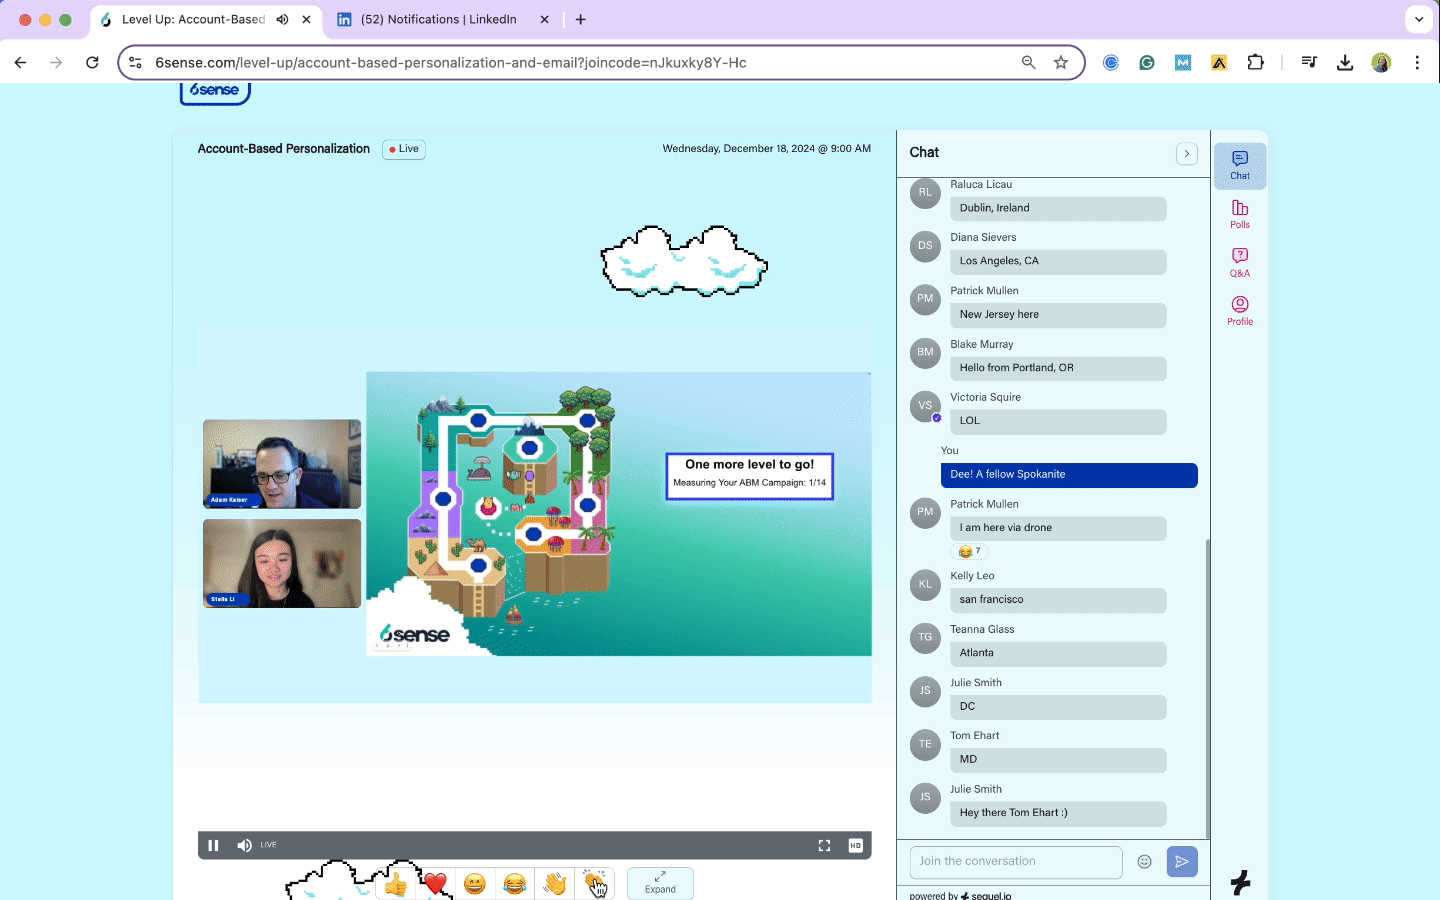Open the tab search dropdown arrow

[x=1419, y=19]
